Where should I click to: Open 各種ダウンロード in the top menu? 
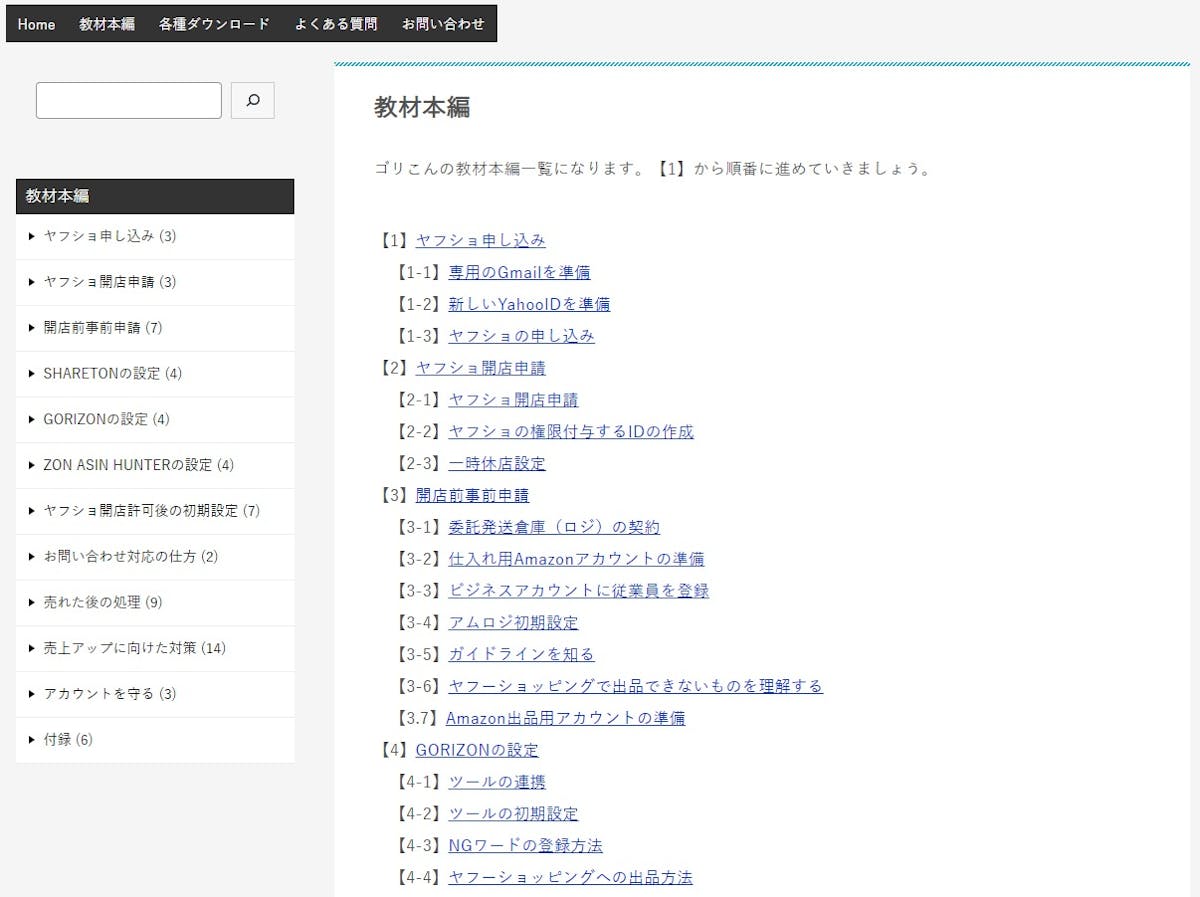click(214, 24)
